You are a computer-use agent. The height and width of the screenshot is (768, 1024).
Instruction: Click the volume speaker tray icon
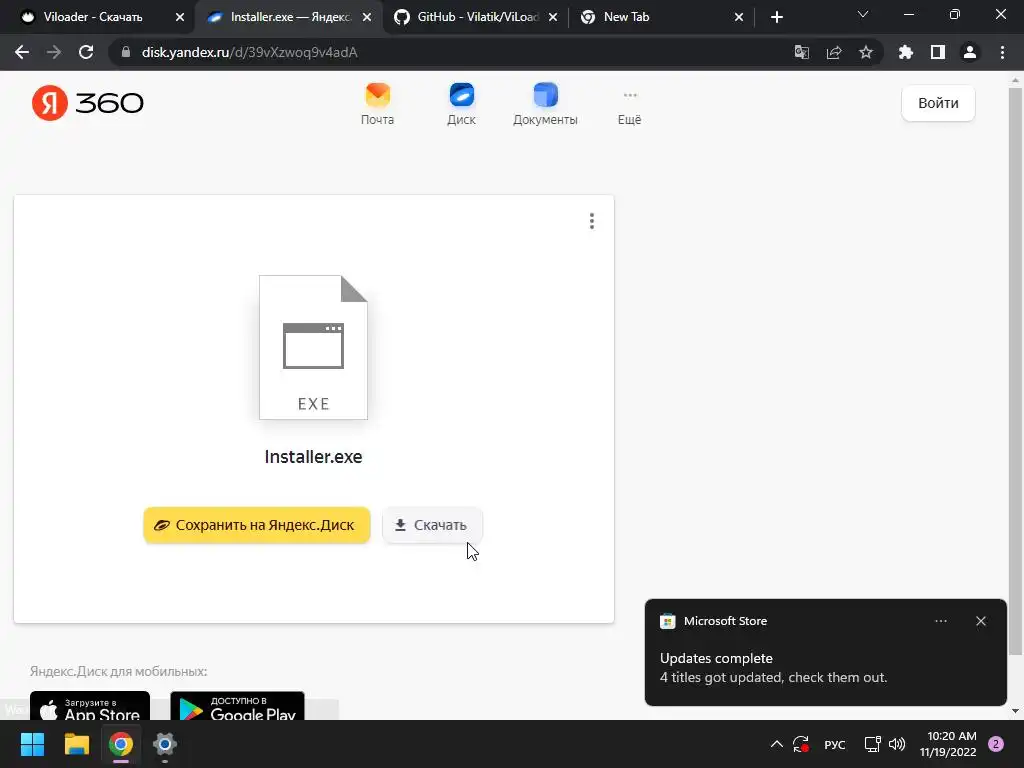click(x=897, y=744)
